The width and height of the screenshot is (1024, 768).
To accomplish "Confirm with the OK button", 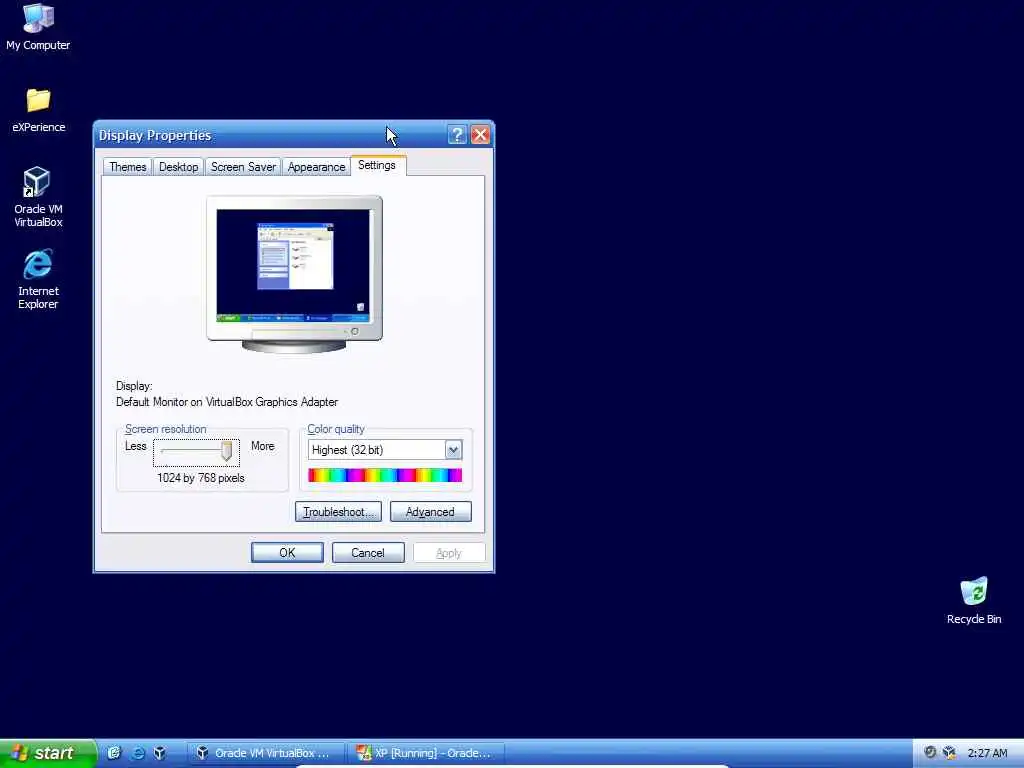I will point(287,553).
